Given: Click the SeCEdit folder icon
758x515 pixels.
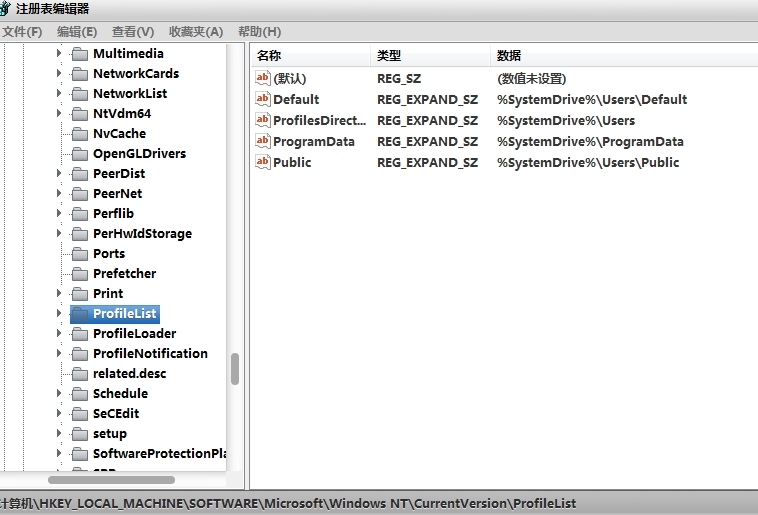Looking at the screenshot, I should coord(79,414).
